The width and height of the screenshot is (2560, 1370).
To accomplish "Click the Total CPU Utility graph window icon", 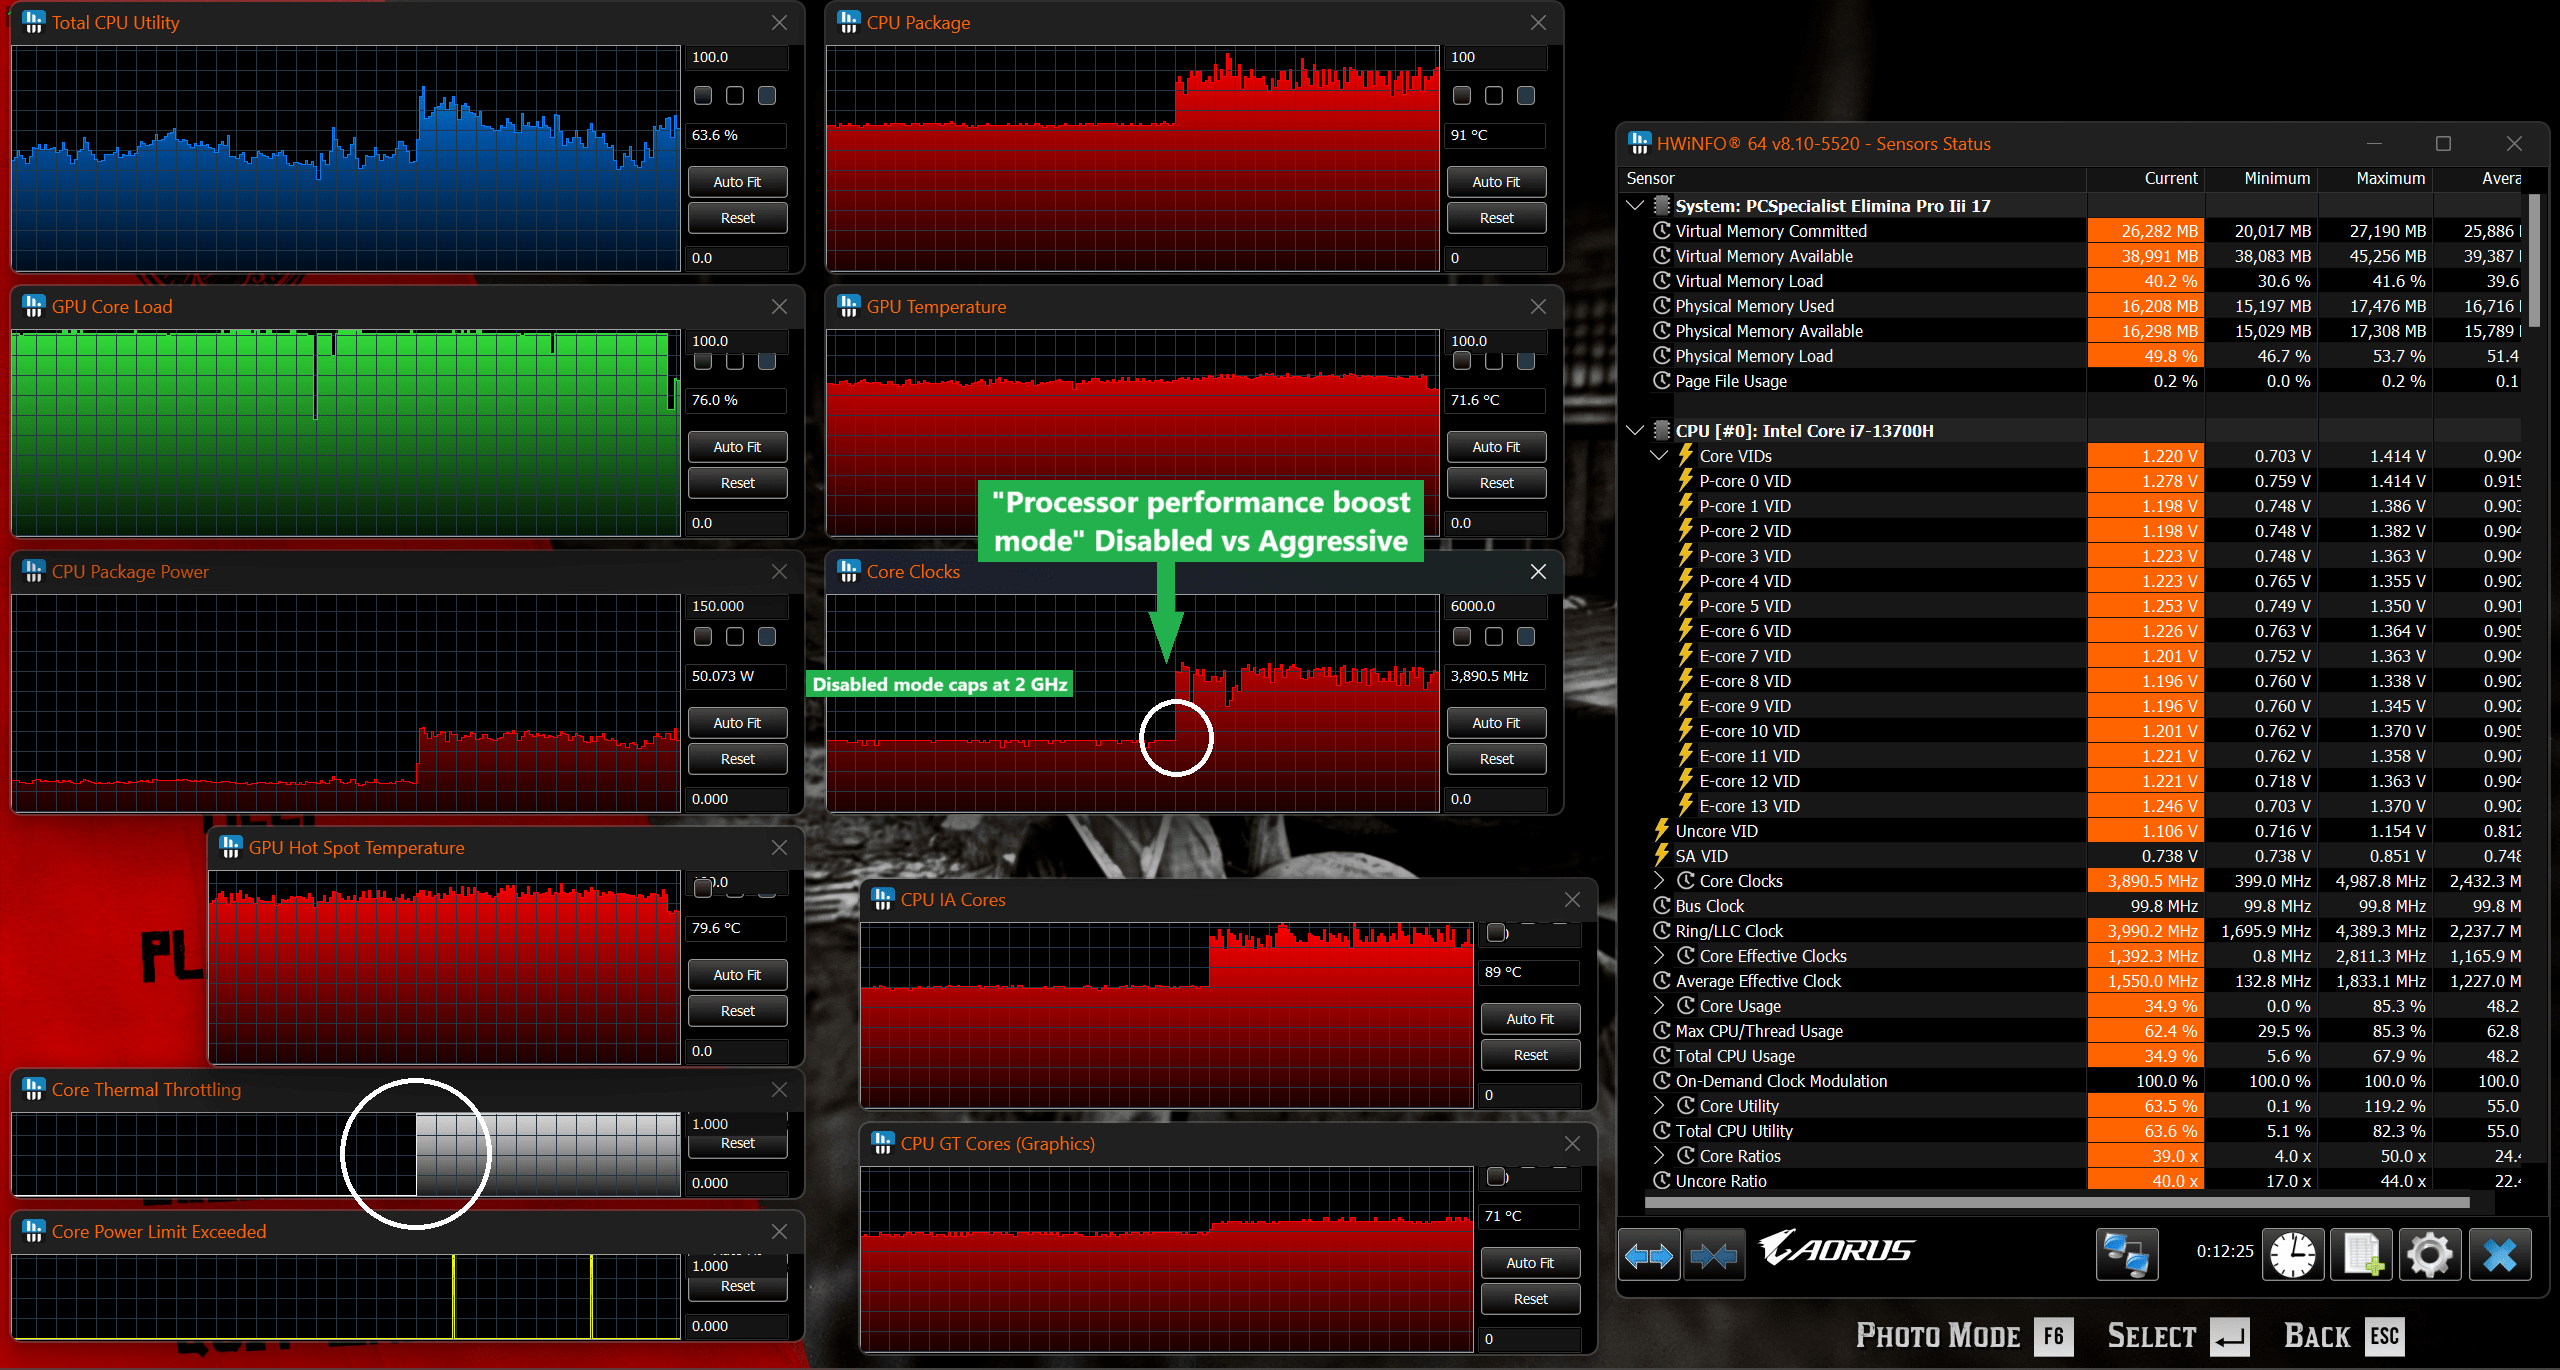I will pyautogui.click(x=34, y=22).
